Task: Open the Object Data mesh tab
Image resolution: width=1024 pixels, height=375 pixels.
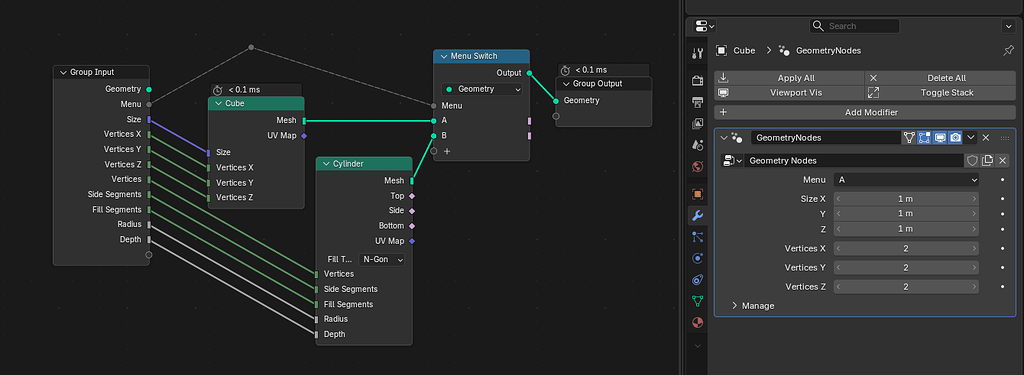Action: [x=697, y=301]
